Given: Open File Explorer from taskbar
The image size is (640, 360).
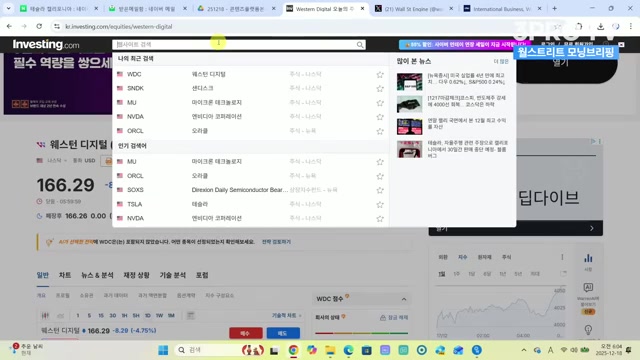Looking at the screenshot, I should coord(330,350).
